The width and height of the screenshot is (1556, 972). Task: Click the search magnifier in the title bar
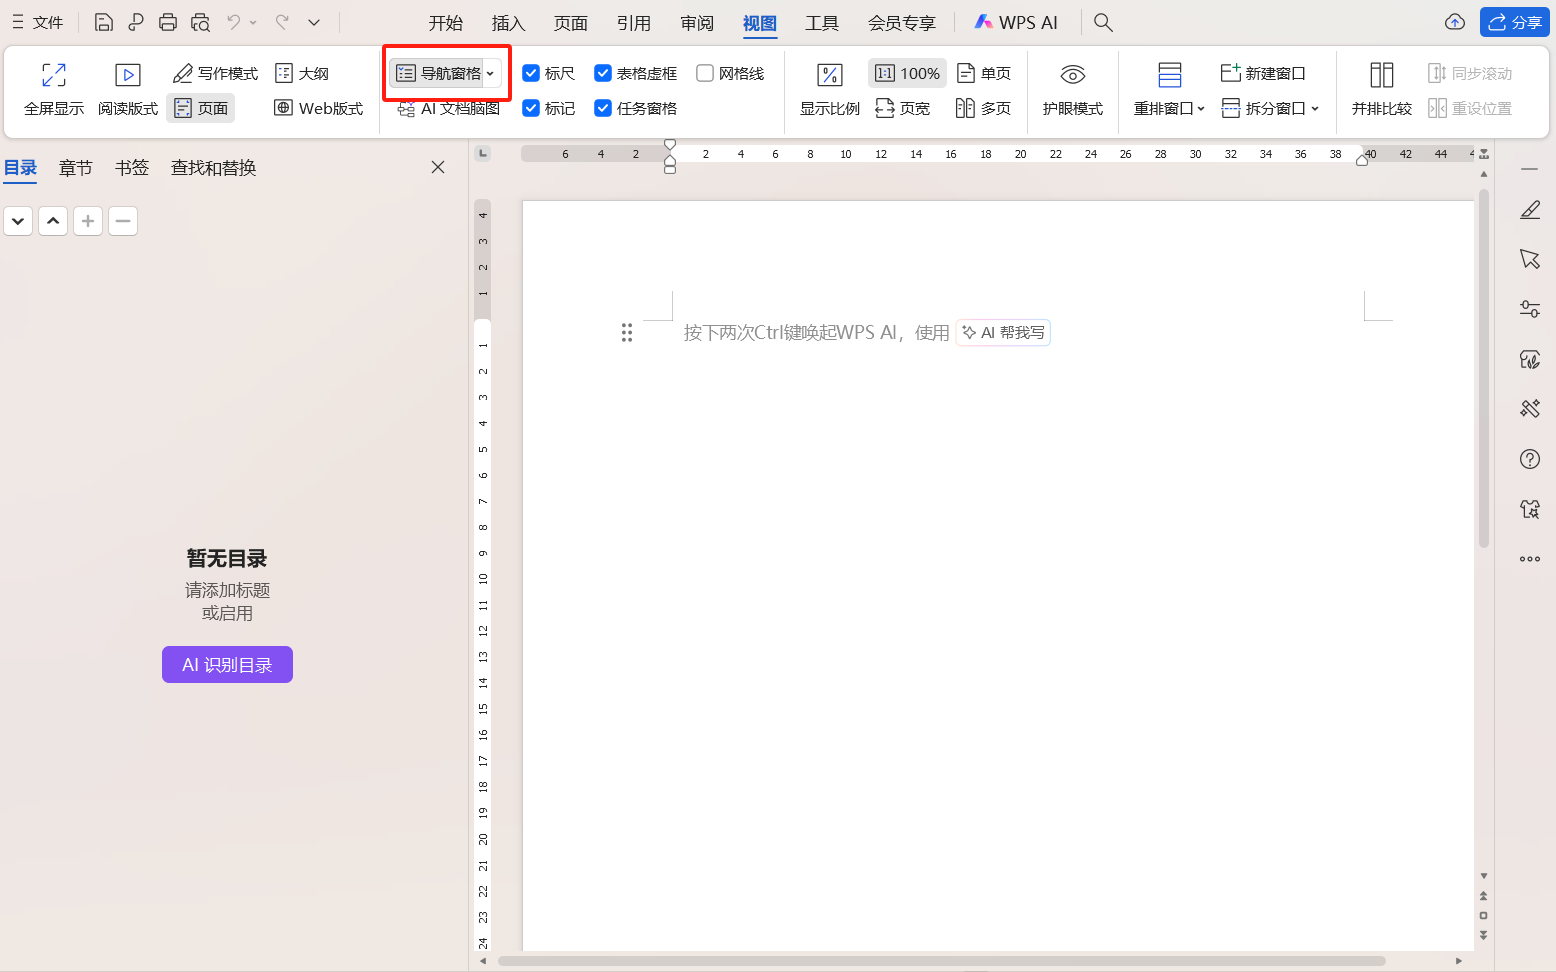click(x=1102, y=22)
